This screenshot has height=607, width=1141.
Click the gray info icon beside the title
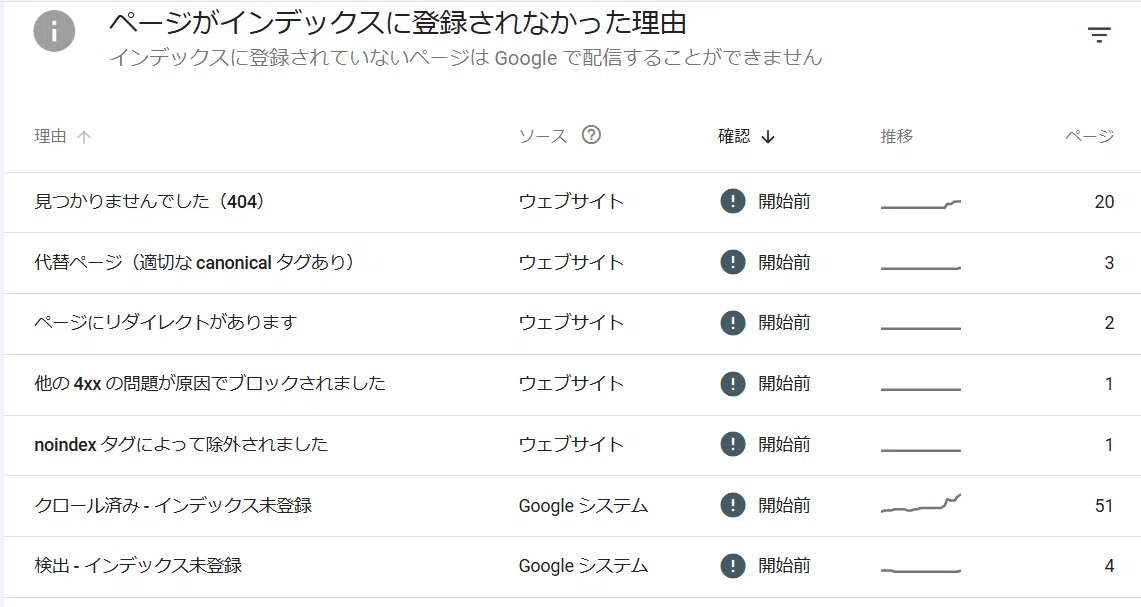tap(55, 31)
